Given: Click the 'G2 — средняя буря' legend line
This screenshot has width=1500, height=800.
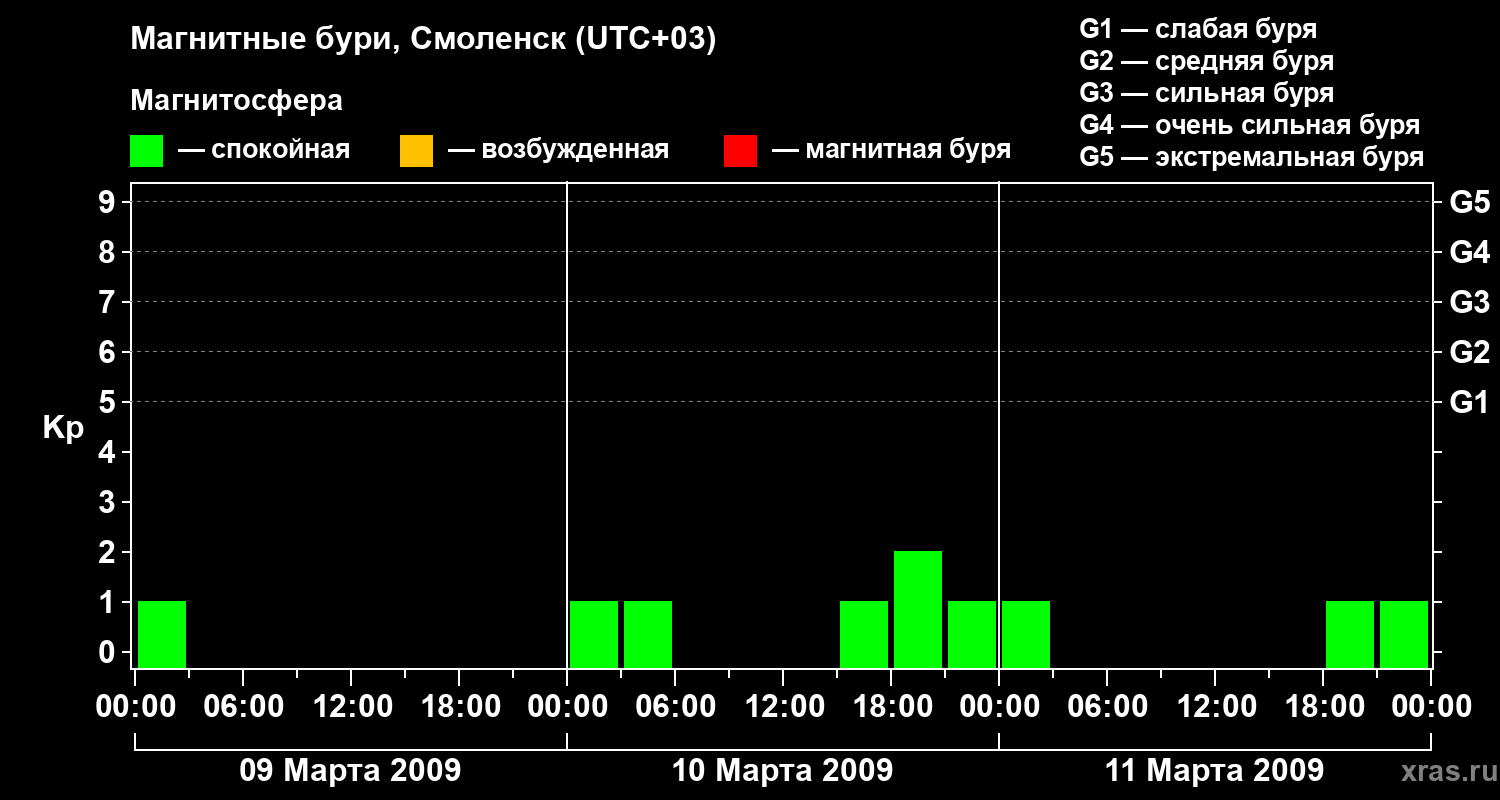Looking at the screenshot, I should pos(1207,60).
